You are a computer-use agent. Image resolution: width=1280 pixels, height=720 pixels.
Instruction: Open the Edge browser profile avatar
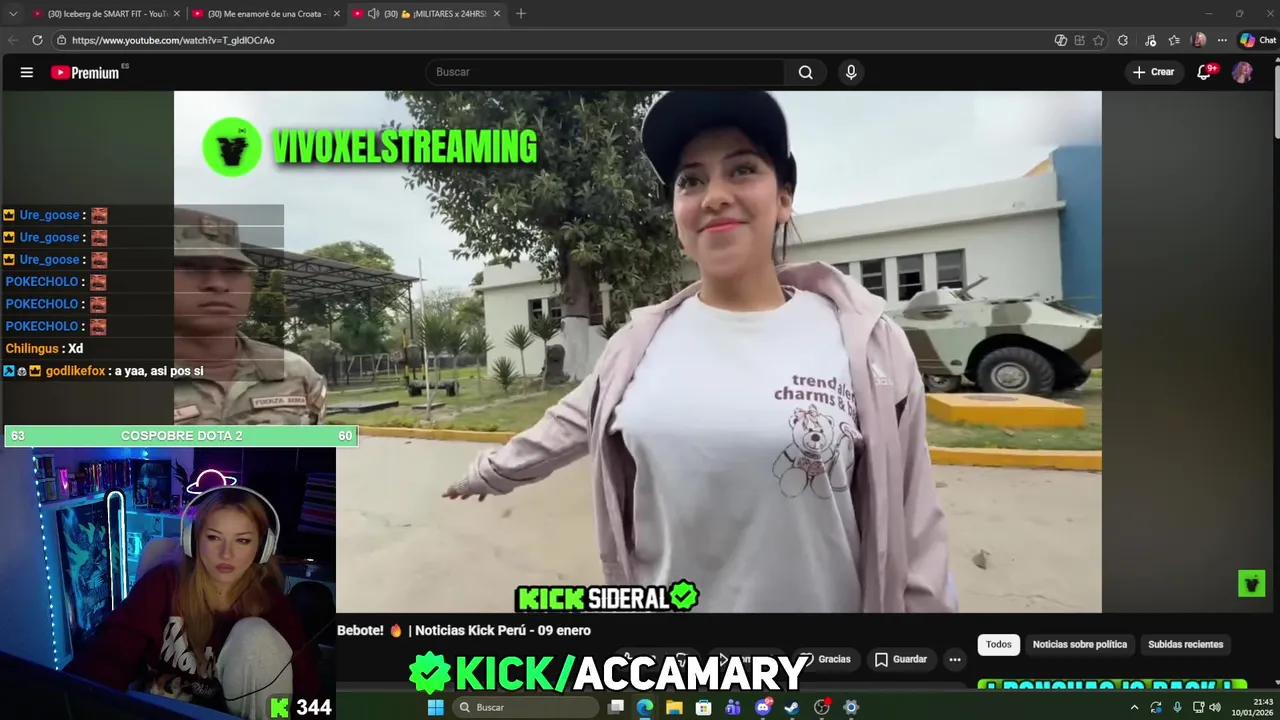1199,40
